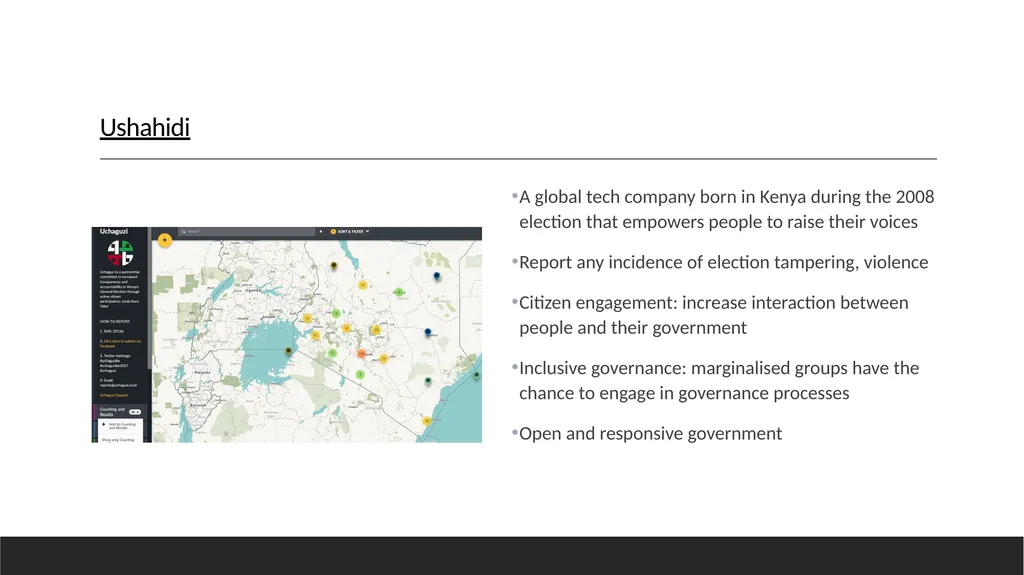Click the Twitter hashtag instruction text
This screenshot has width=1024, height=575.
(x=115, y=363)
